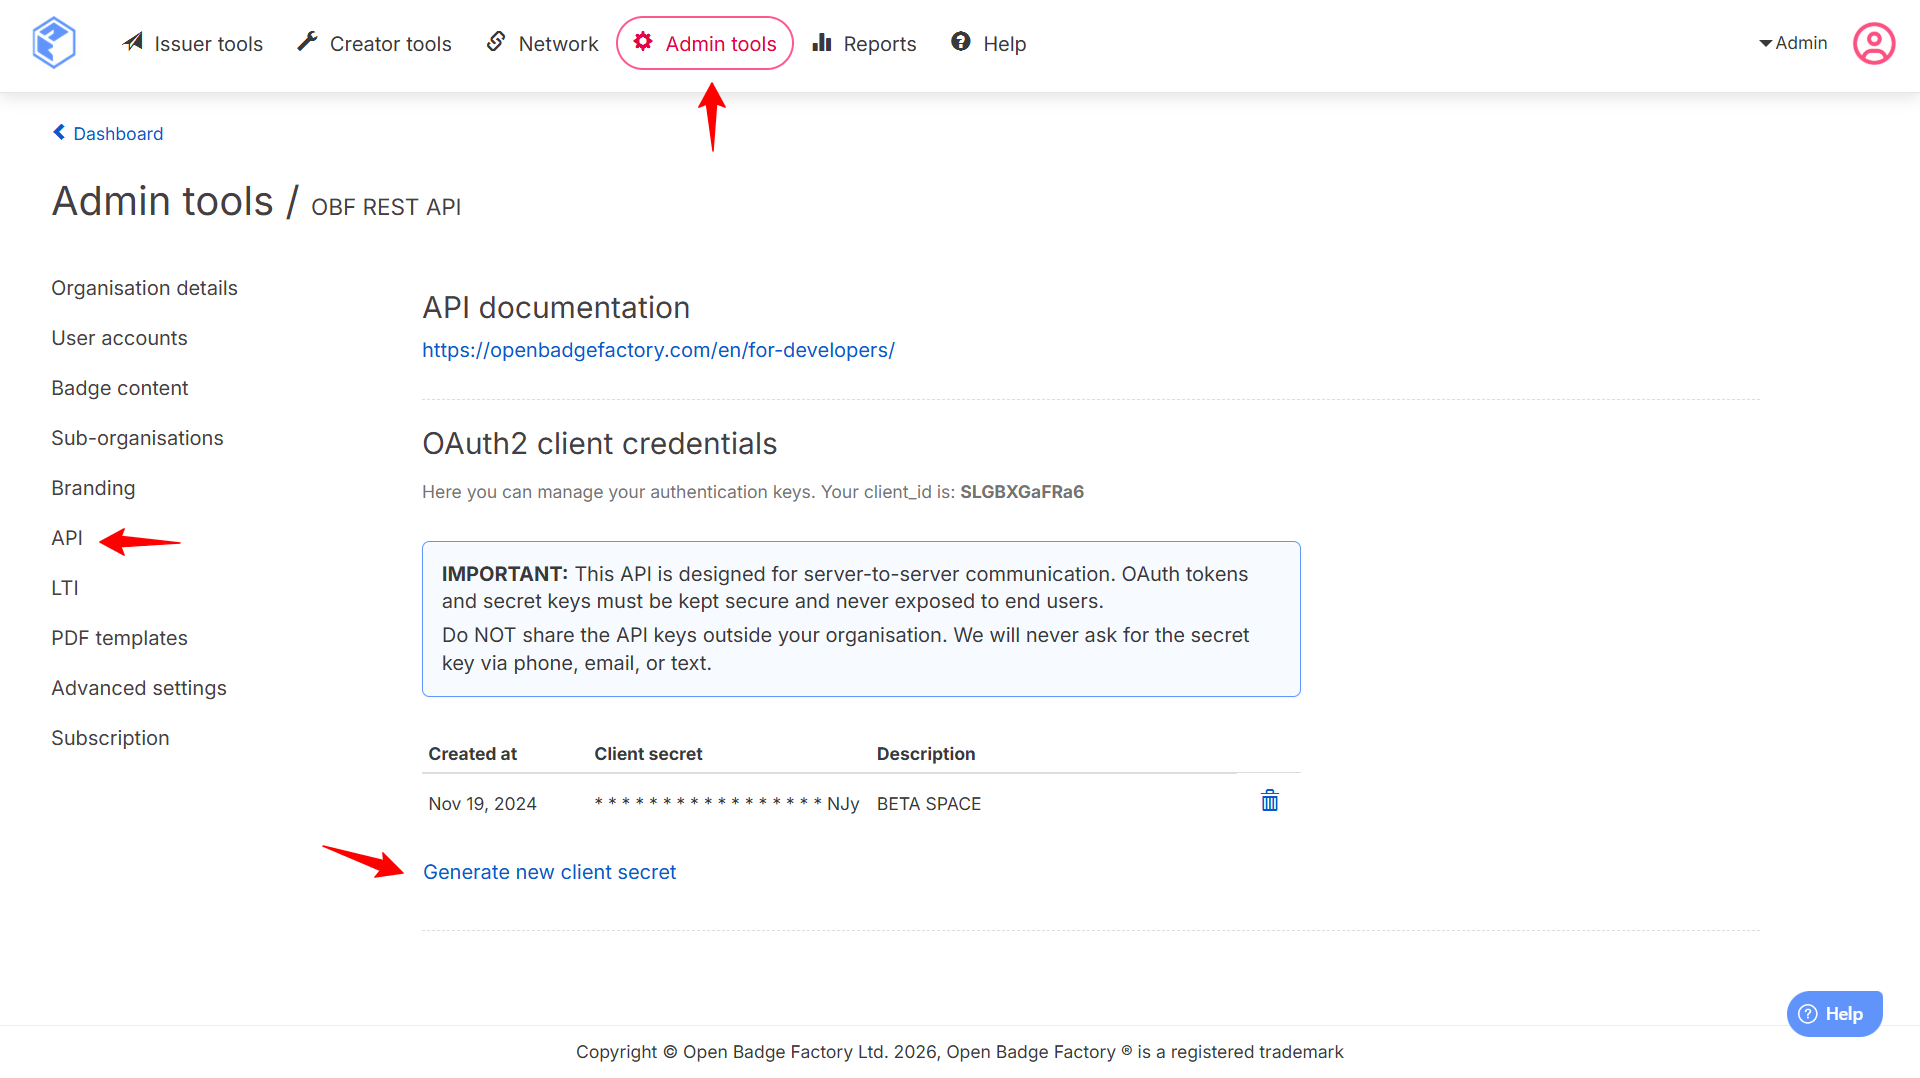Open Branding section

coord(93,488)
